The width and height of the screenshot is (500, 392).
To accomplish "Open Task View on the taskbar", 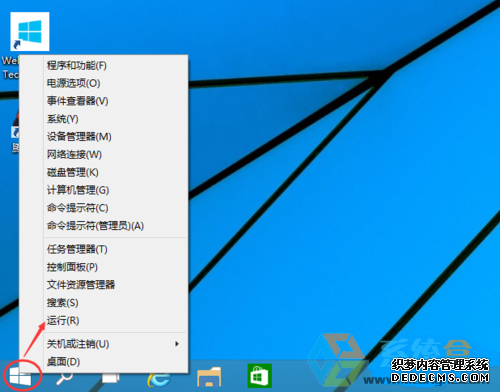I will pyautogui.click(x=110, y=378).
